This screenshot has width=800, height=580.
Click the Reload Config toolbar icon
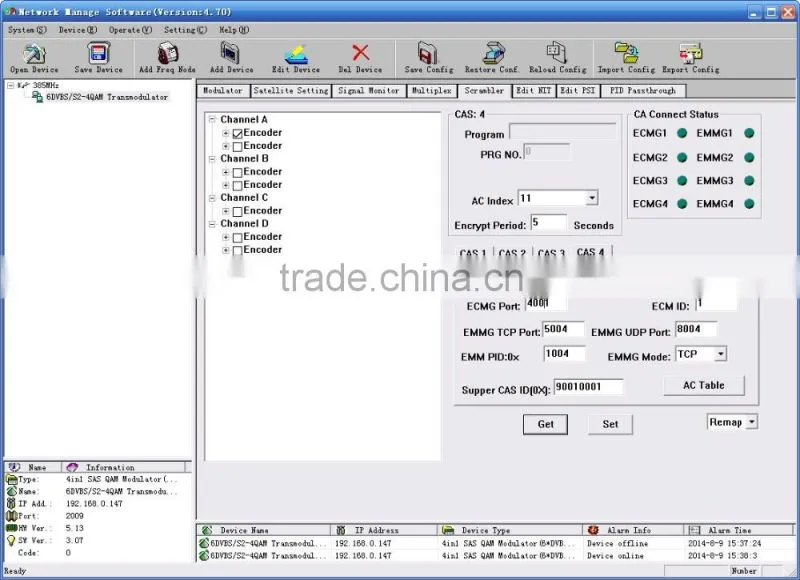pos(558,58)
